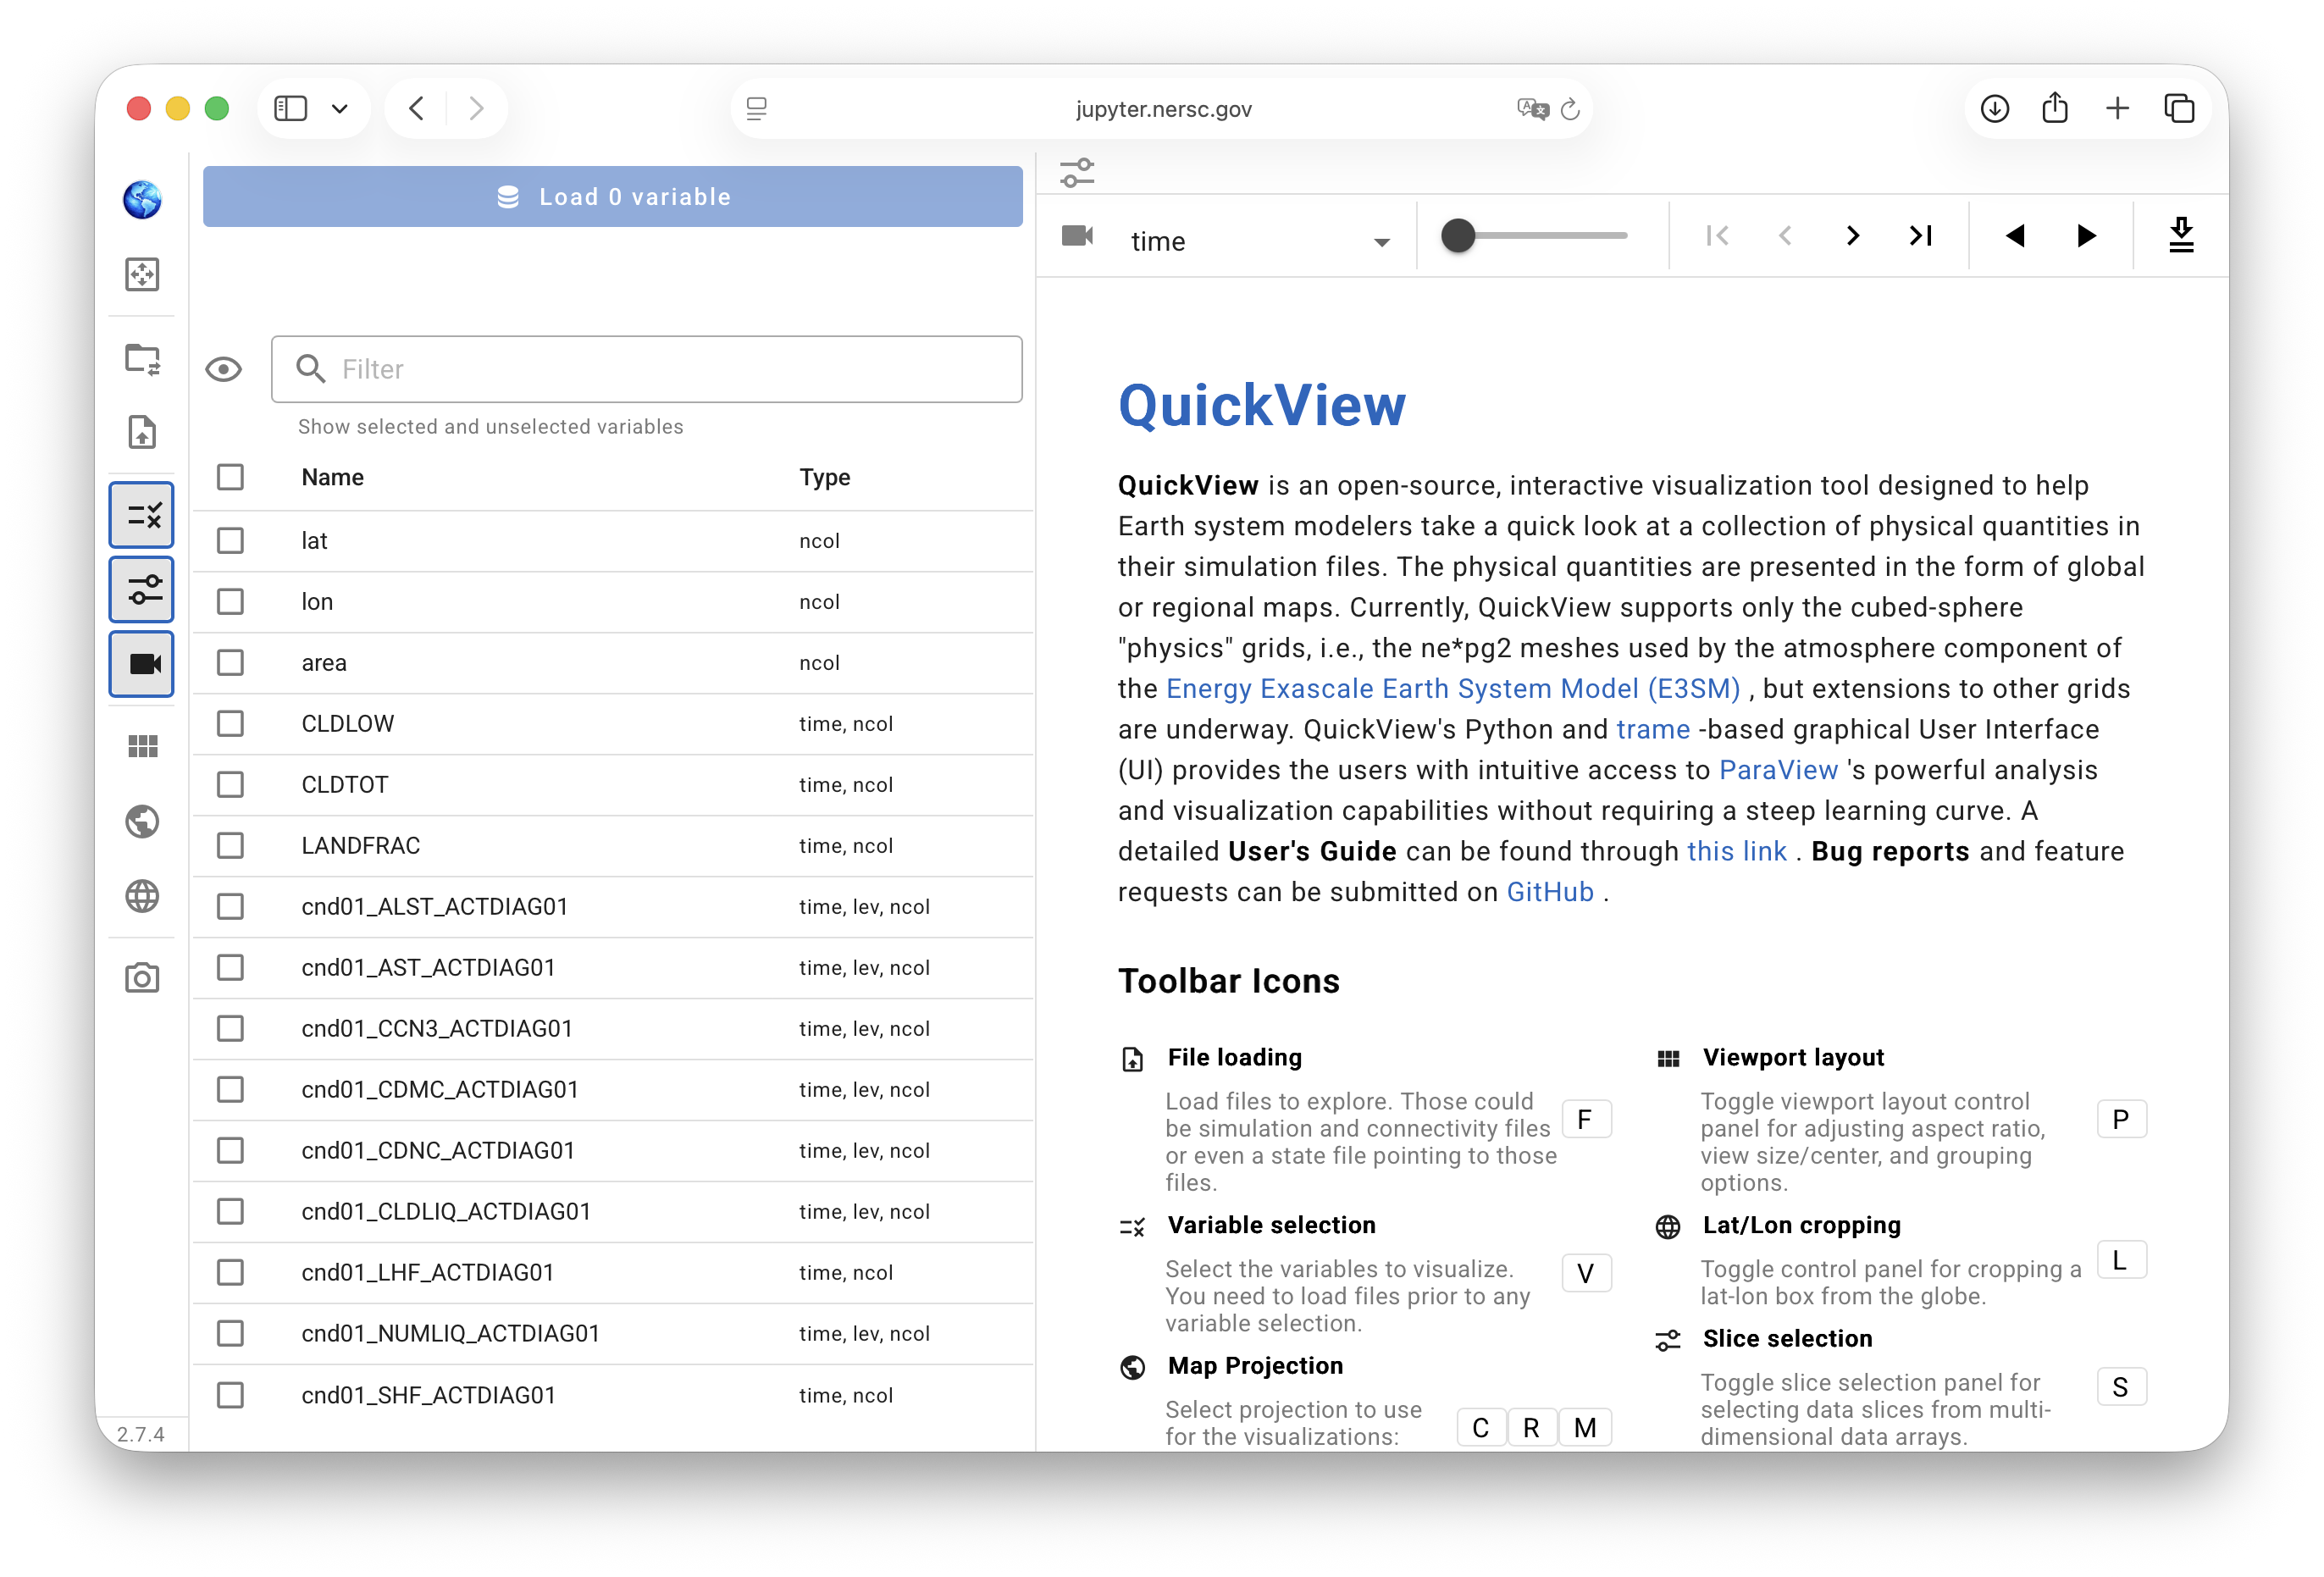Open the file loading icon in sidebar
The image size is (2324, 1577).
tap(142, 432)
